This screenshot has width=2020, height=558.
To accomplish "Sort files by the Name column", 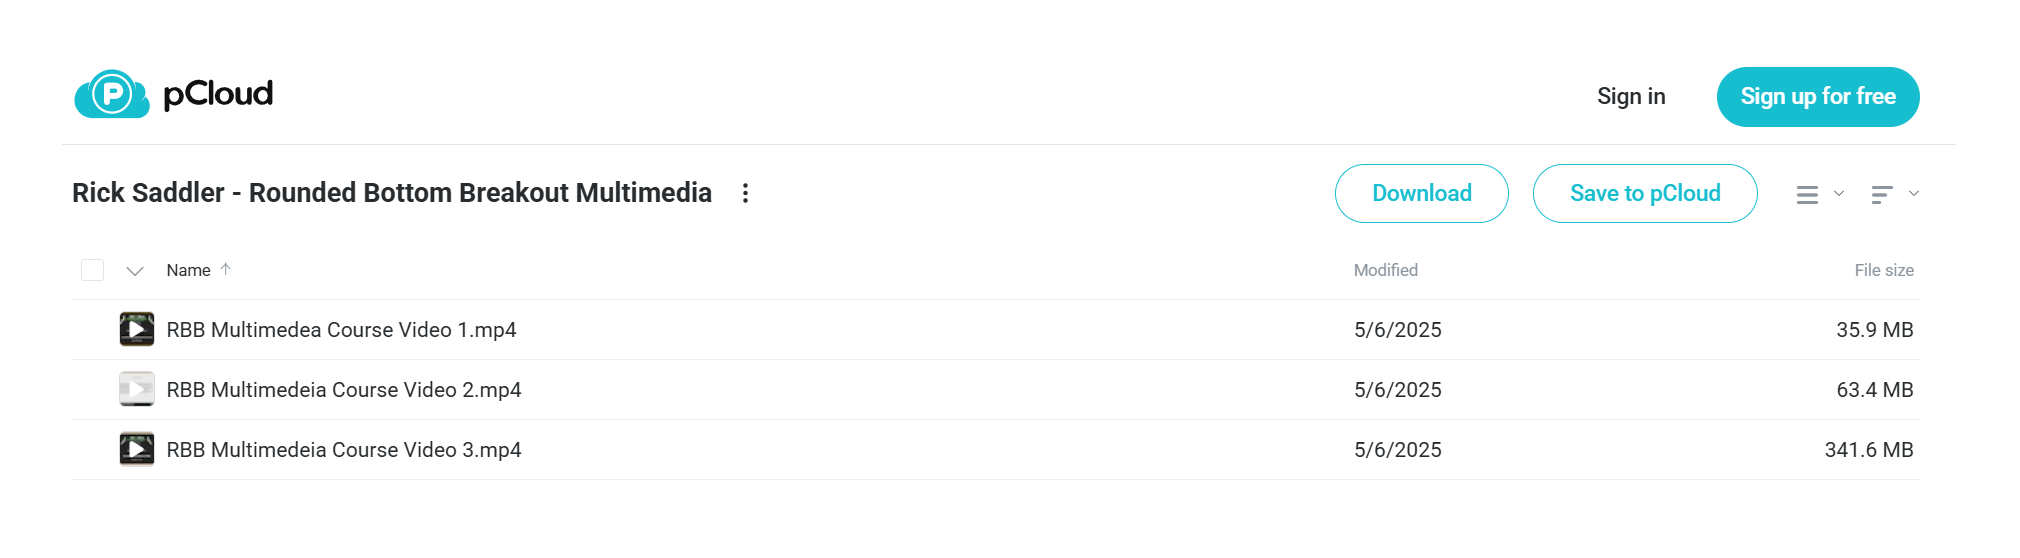I will tap(188, 270).
